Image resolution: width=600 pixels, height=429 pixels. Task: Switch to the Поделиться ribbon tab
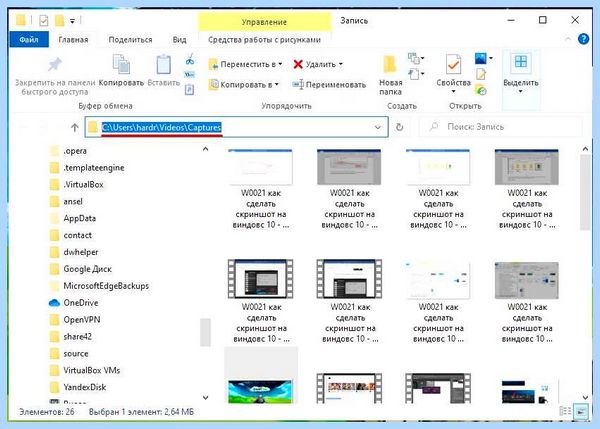pyautogui.click(x=130, y=39)
